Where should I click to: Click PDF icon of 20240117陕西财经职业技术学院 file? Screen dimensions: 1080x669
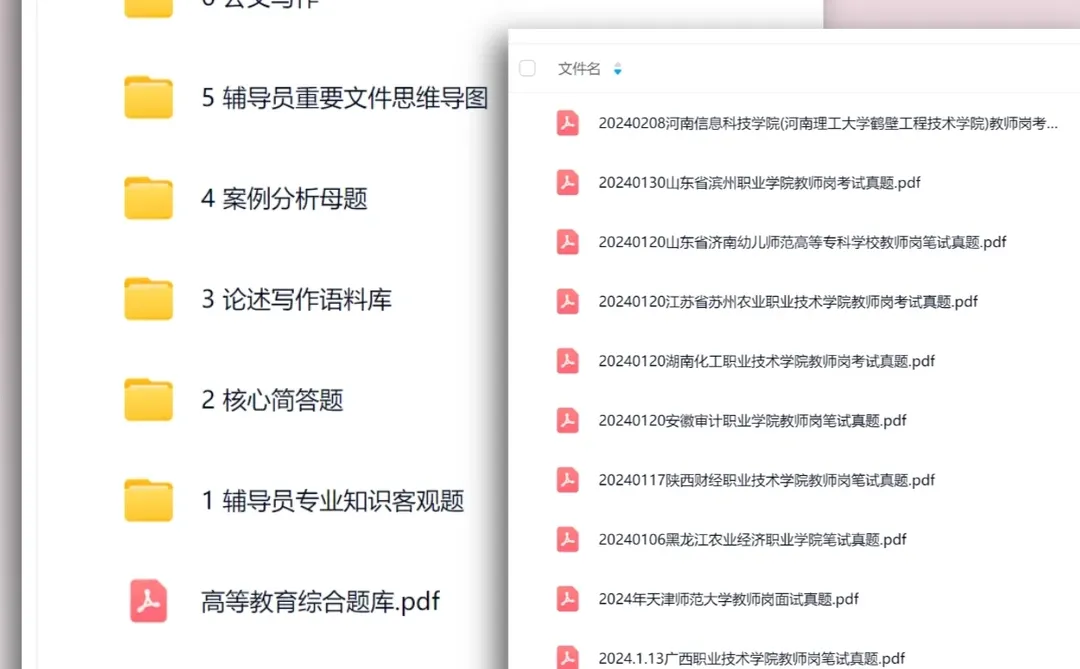point(567,480)
